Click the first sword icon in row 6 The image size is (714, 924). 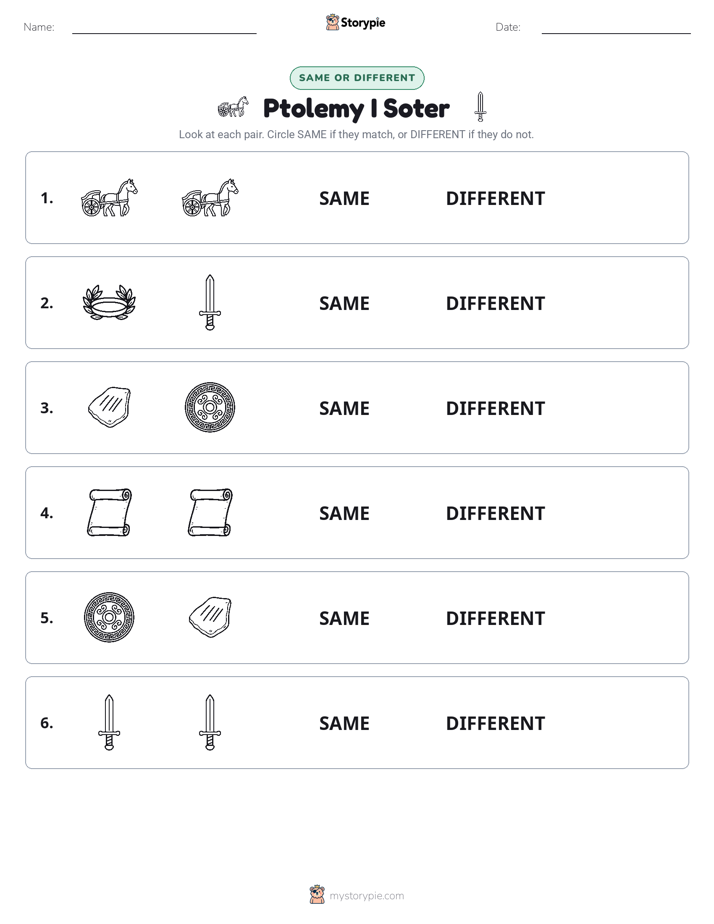click(x=109, y=722)
